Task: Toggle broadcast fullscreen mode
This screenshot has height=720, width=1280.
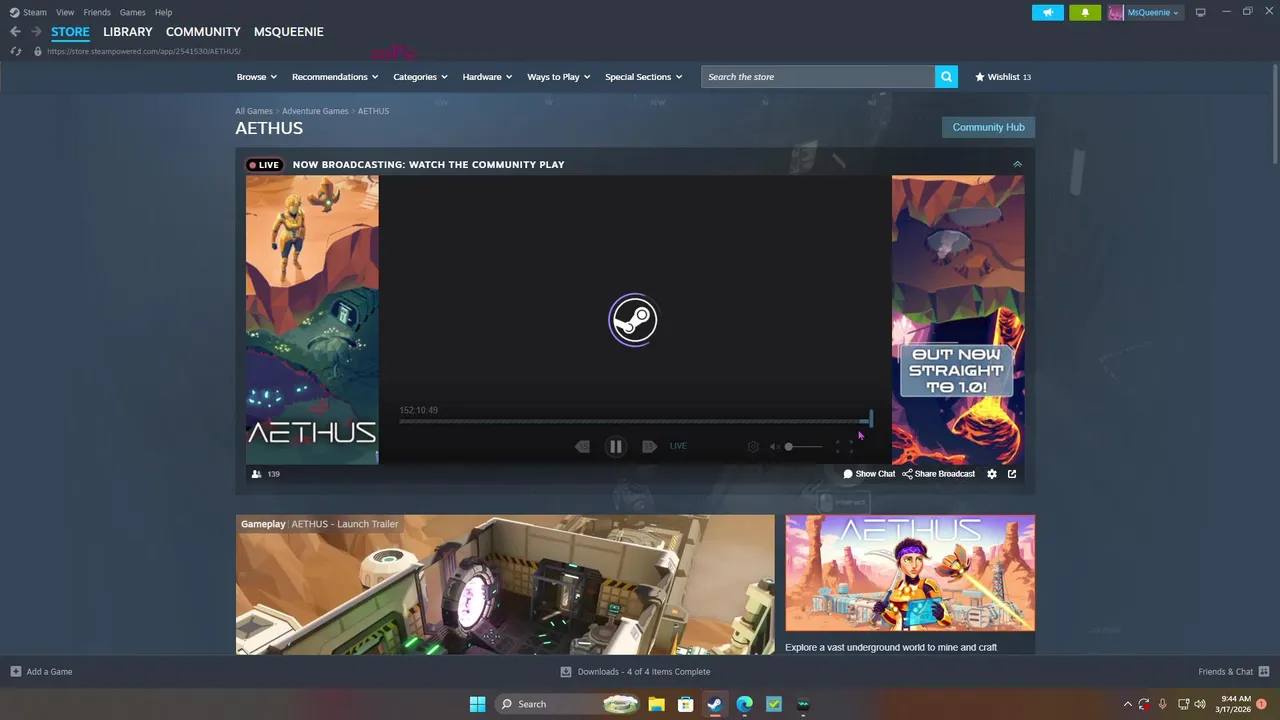Action: (x=844, y=447)
